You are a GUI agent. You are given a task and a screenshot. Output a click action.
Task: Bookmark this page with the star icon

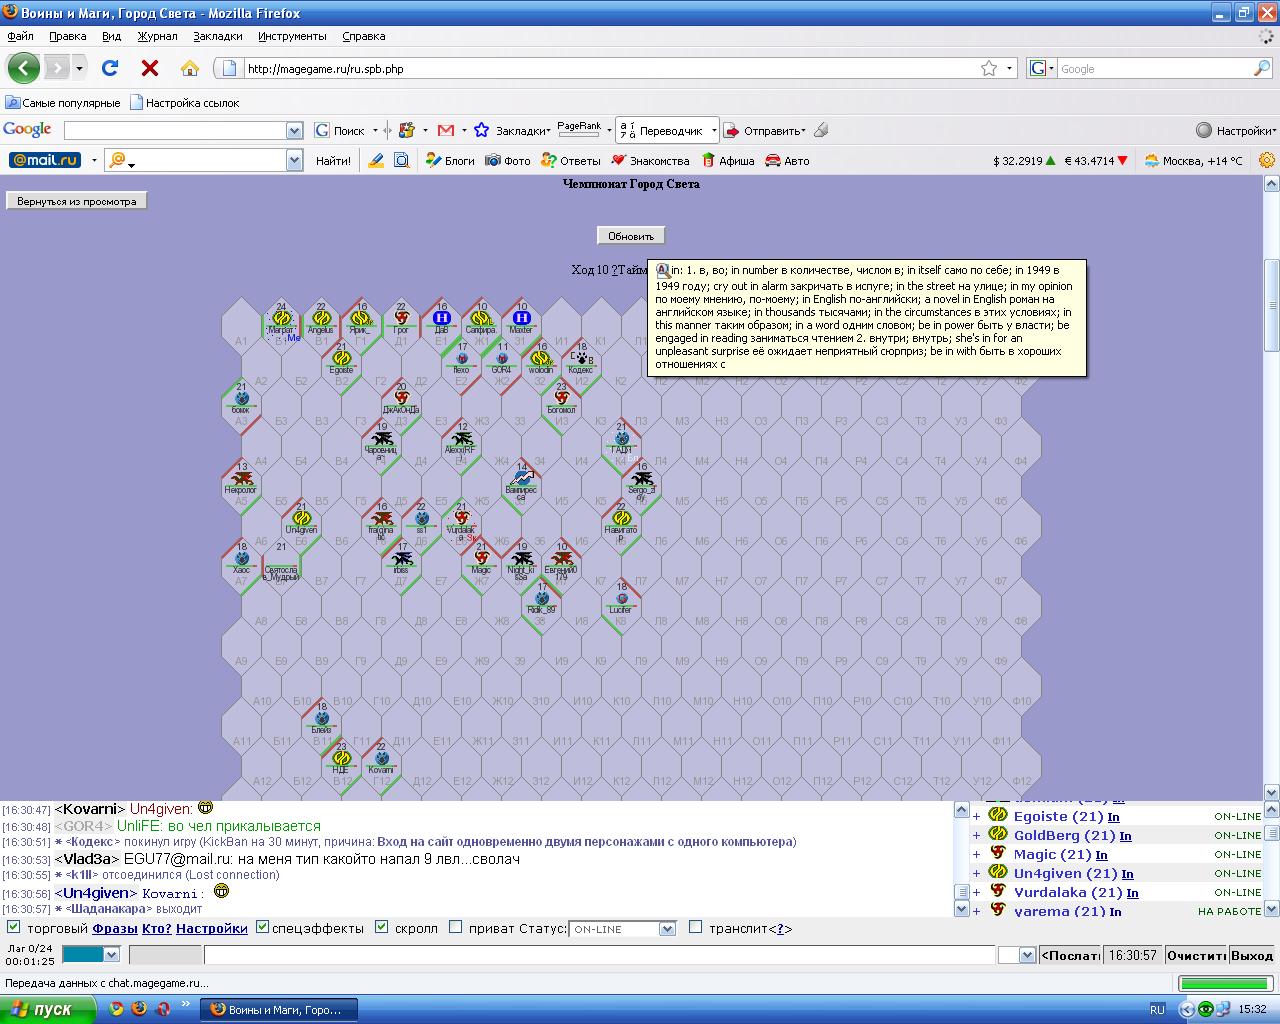989,68
